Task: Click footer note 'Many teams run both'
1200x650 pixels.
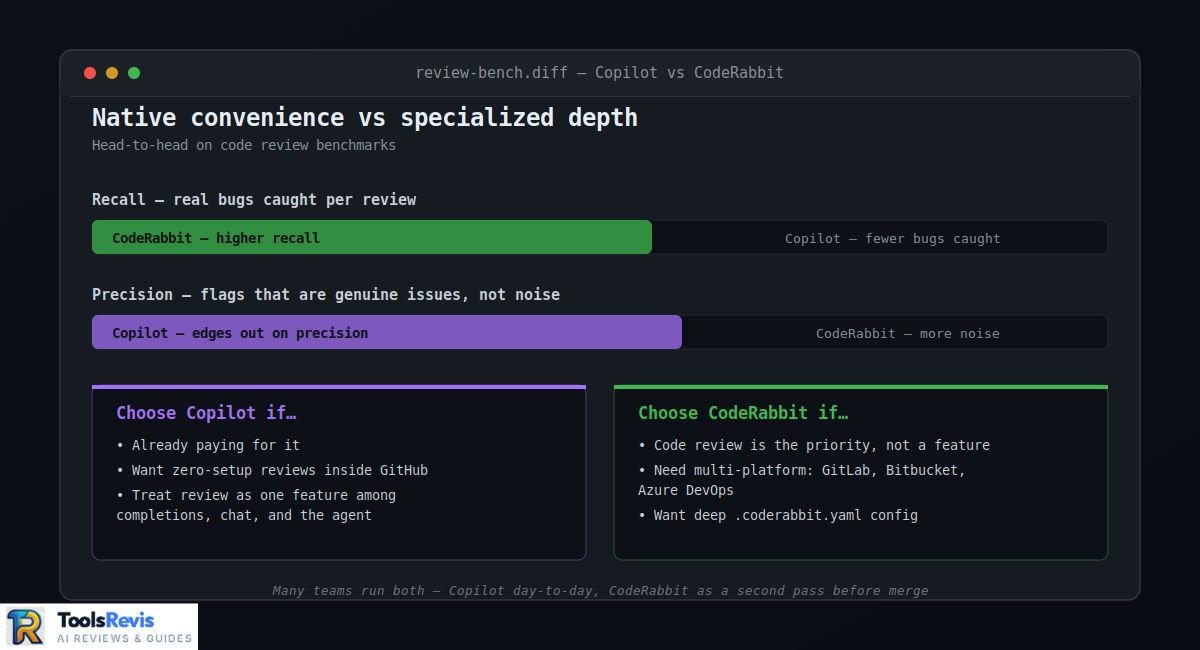Action: (600, 591)
